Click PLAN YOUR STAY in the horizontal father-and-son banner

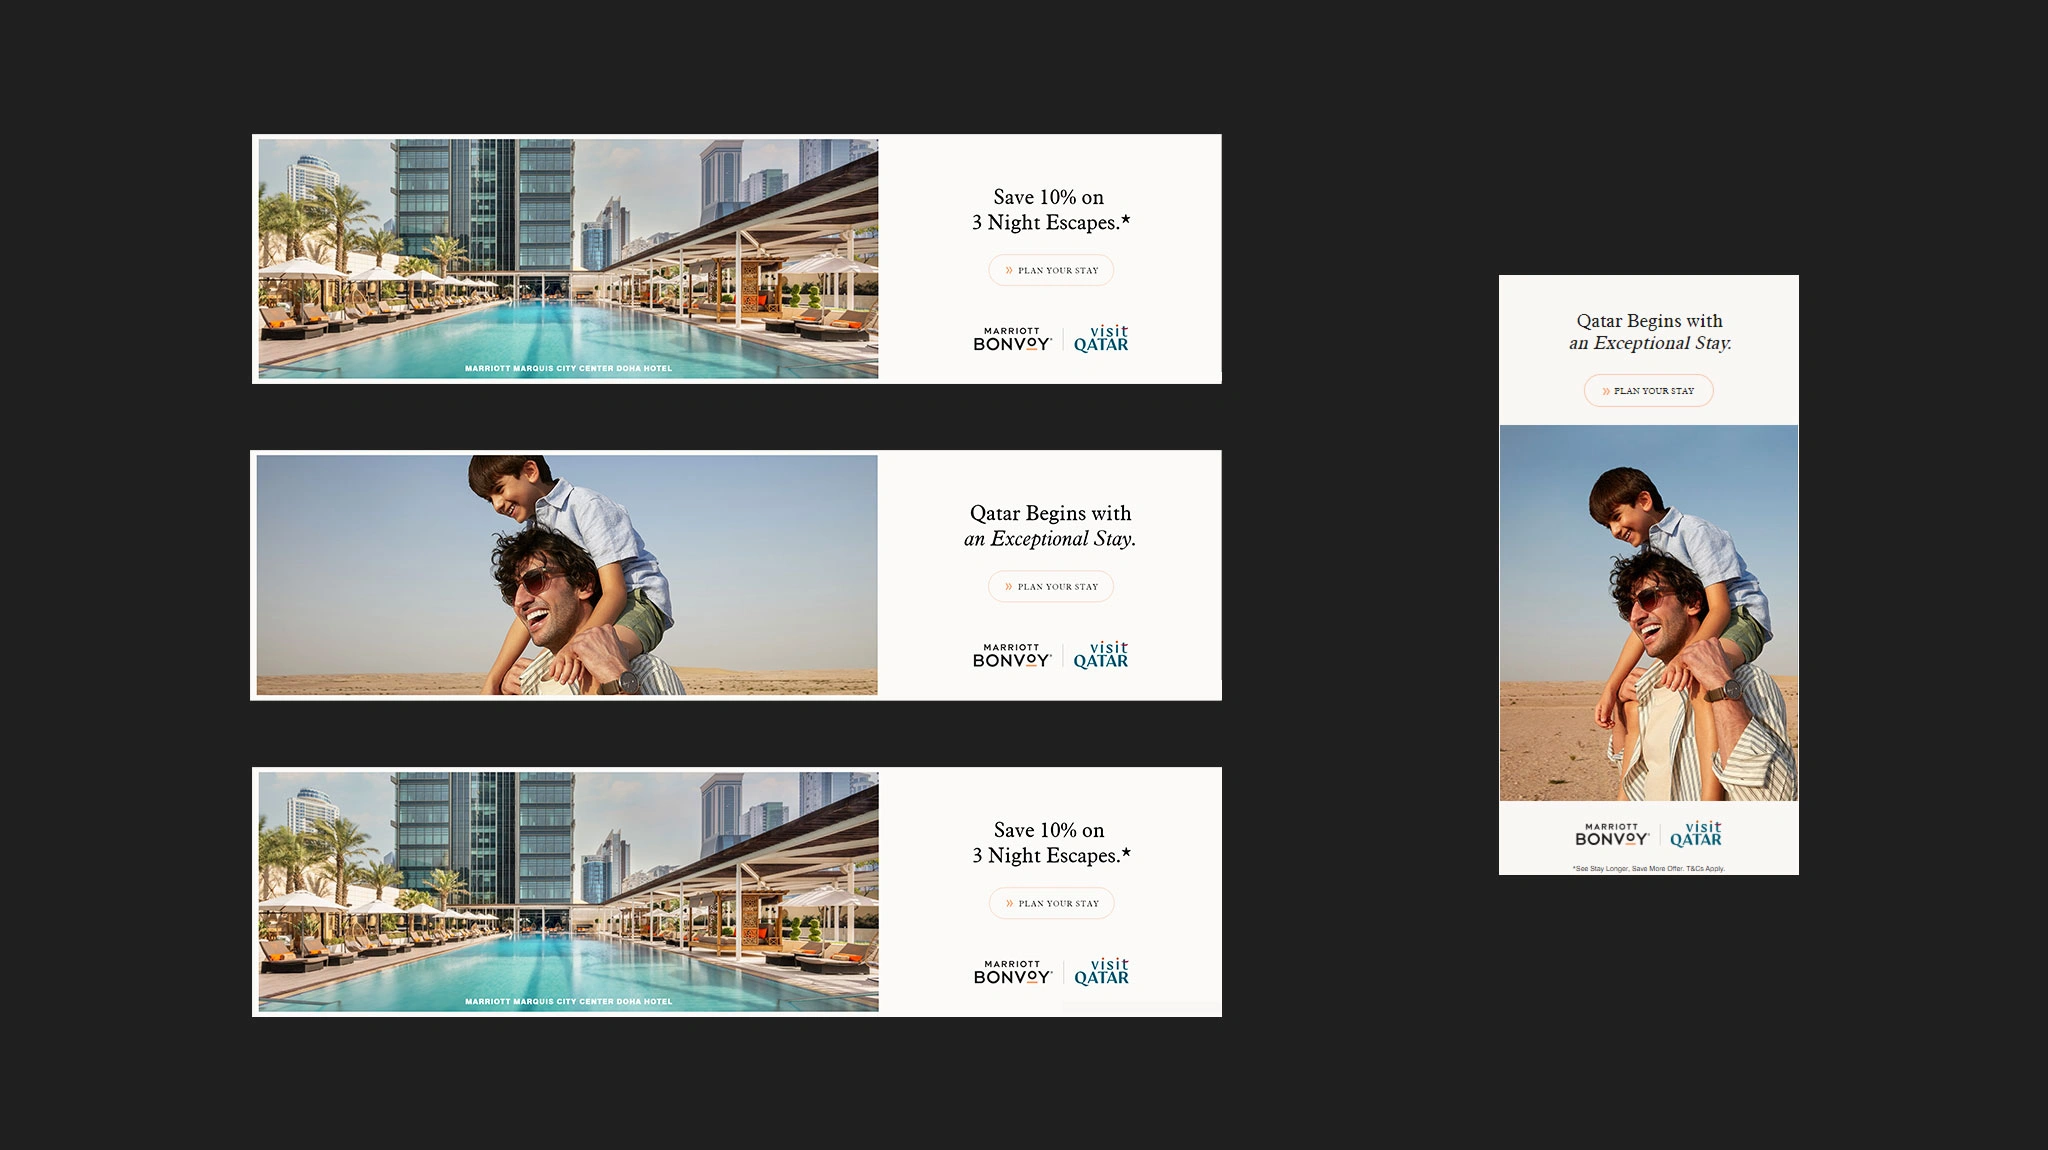click(1051, 587)
